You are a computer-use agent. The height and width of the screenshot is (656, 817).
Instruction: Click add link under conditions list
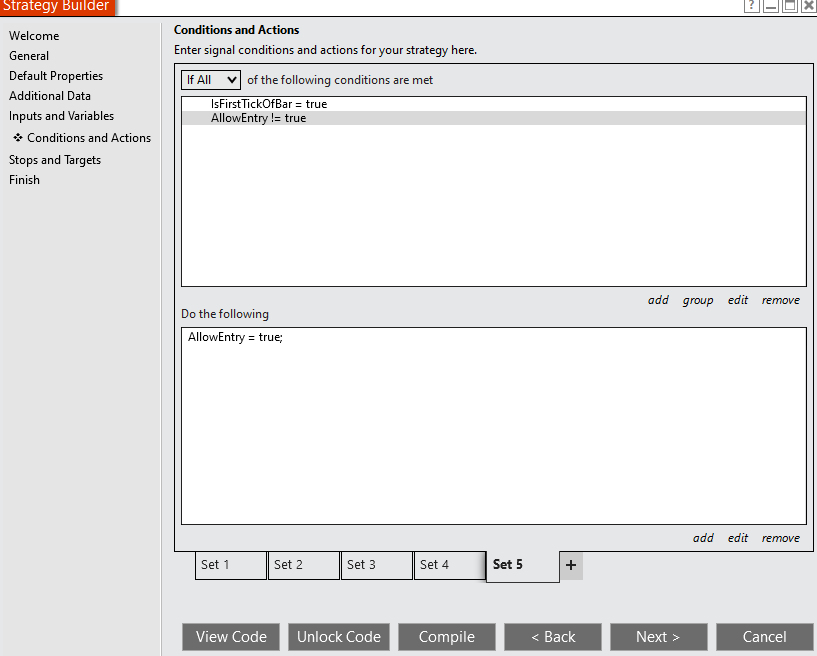point(658,300)
